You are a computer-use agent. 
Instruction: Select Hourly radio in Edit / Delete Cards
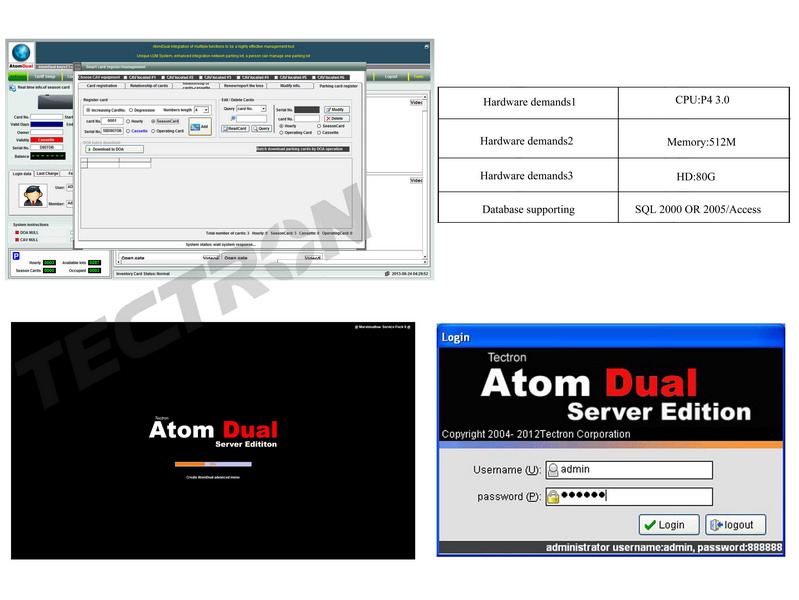[x=281, y=126]
